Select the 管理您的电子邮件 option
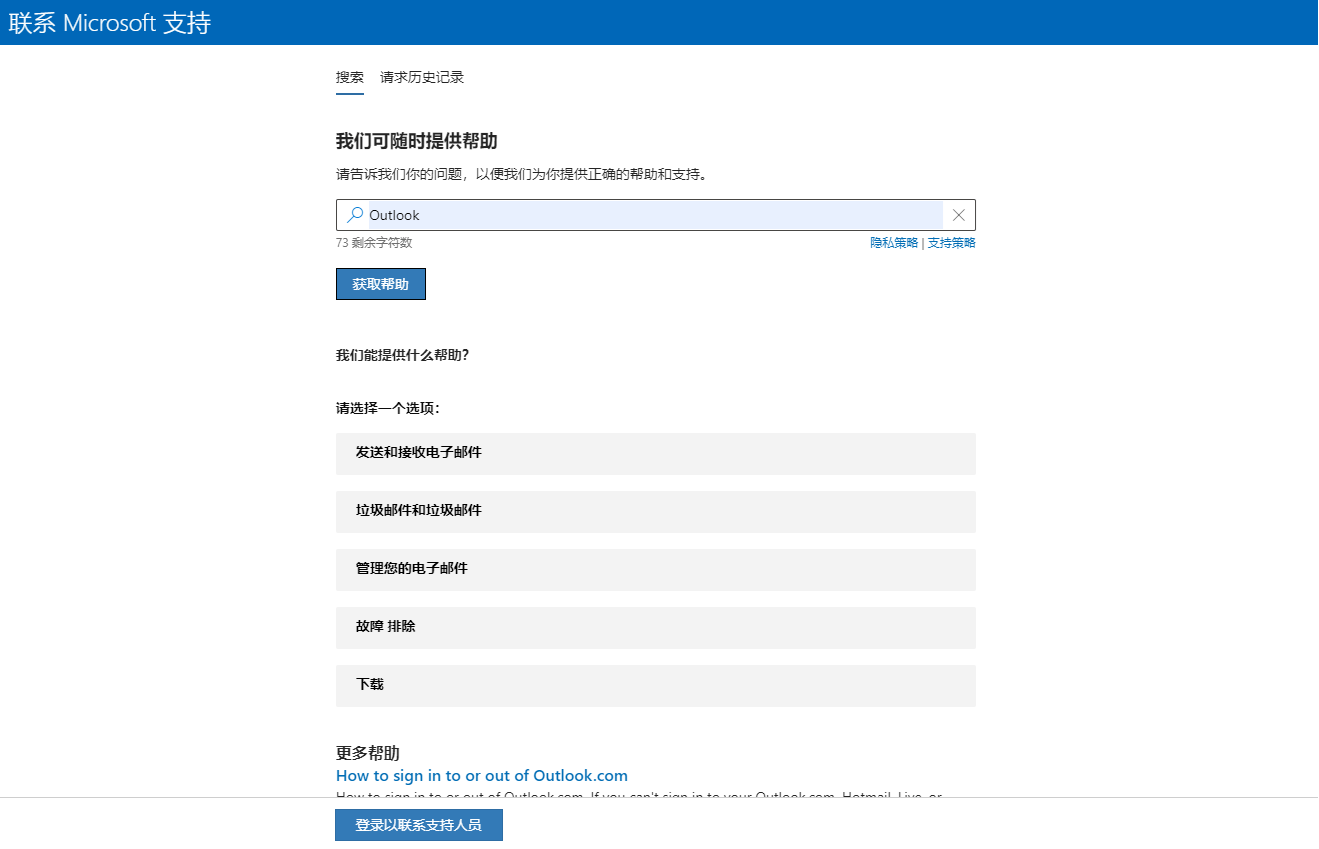The image size is (1319, 849). 656,569
